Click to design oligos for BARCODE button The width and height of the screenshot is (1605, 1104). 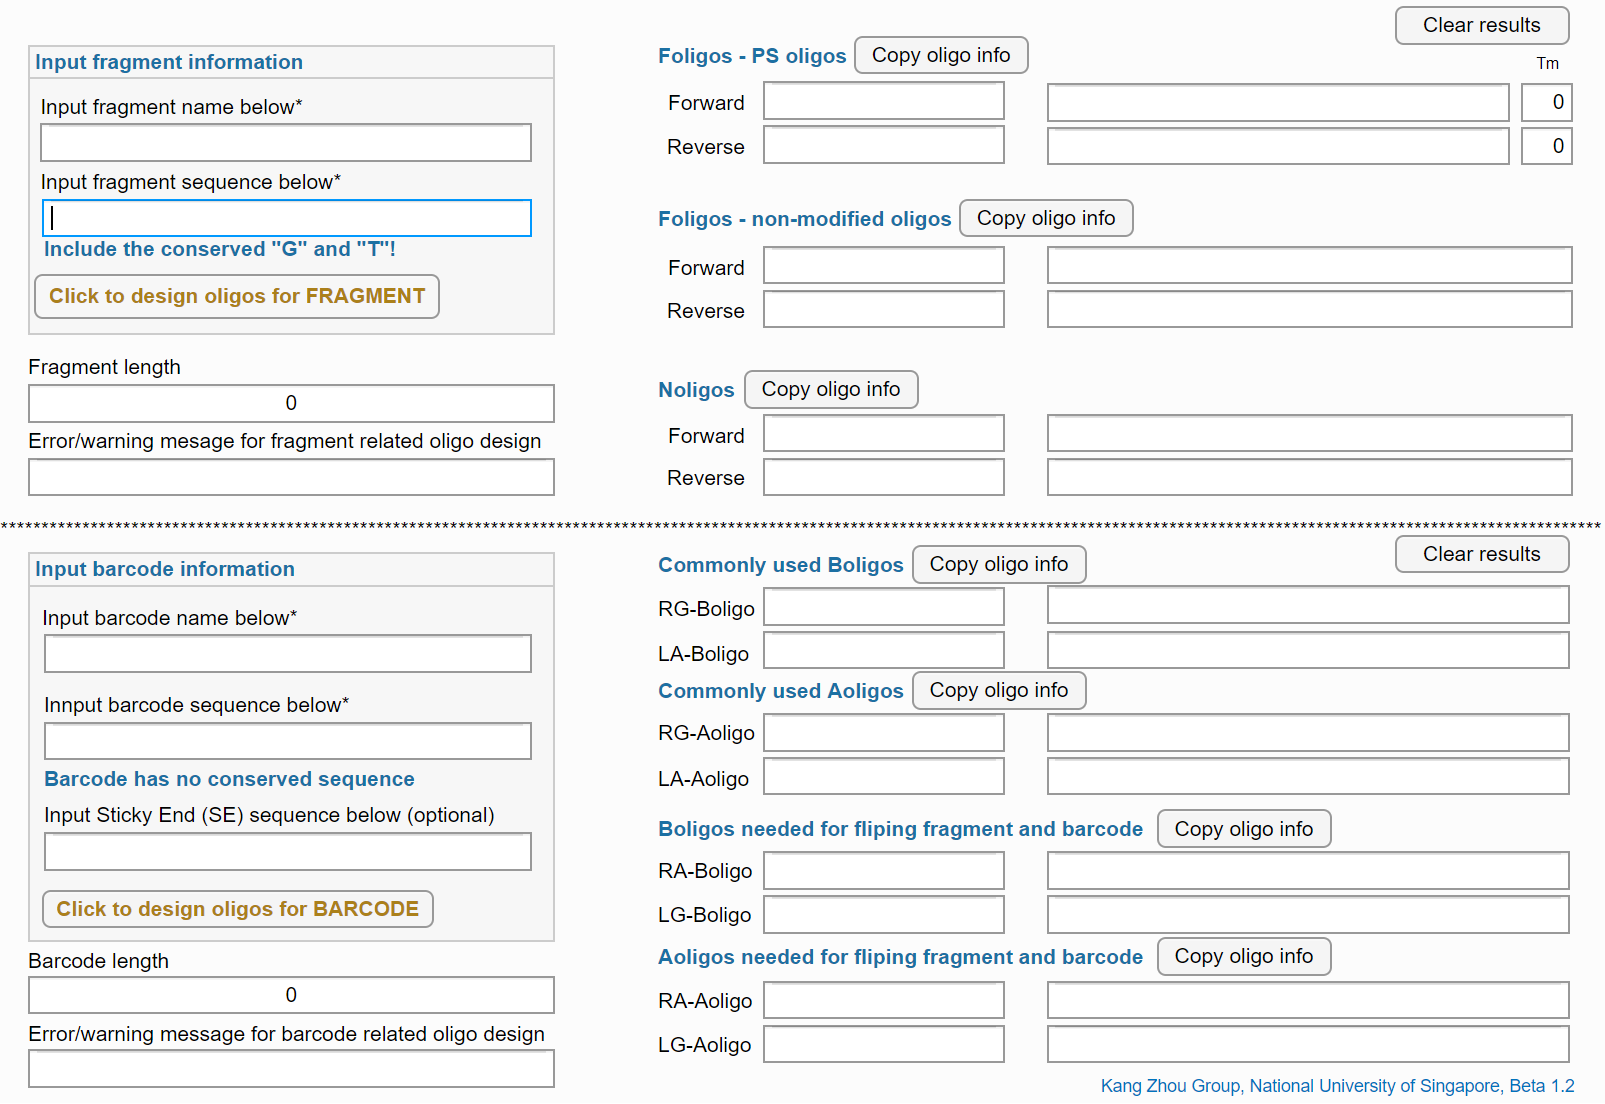(238, 909)
